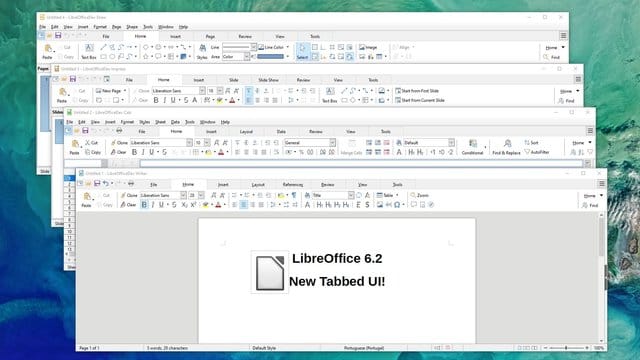
Task: Toggle AutoFilter in the Calc window
Action: pyautogui.click(x=537, y=152)
